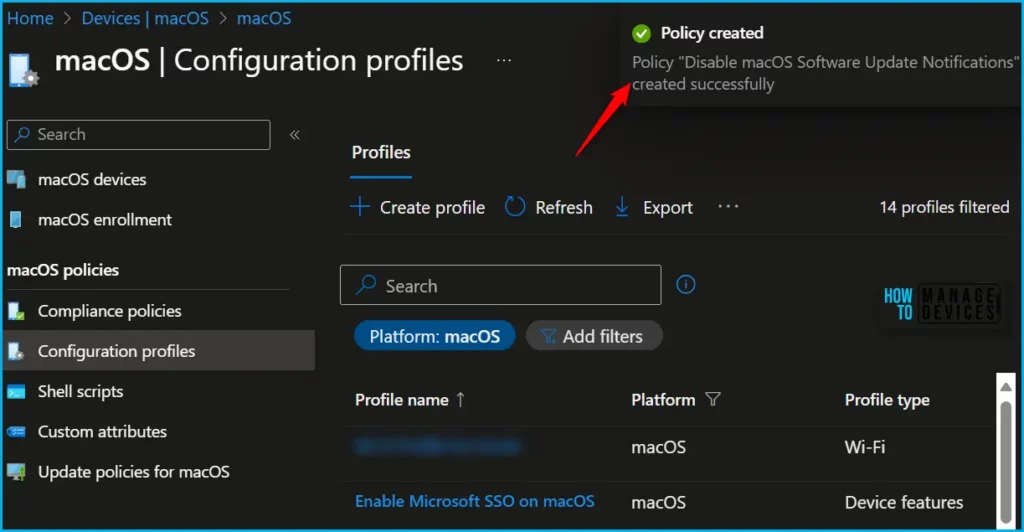Click the Export download arrow icon

click(622, 207)
